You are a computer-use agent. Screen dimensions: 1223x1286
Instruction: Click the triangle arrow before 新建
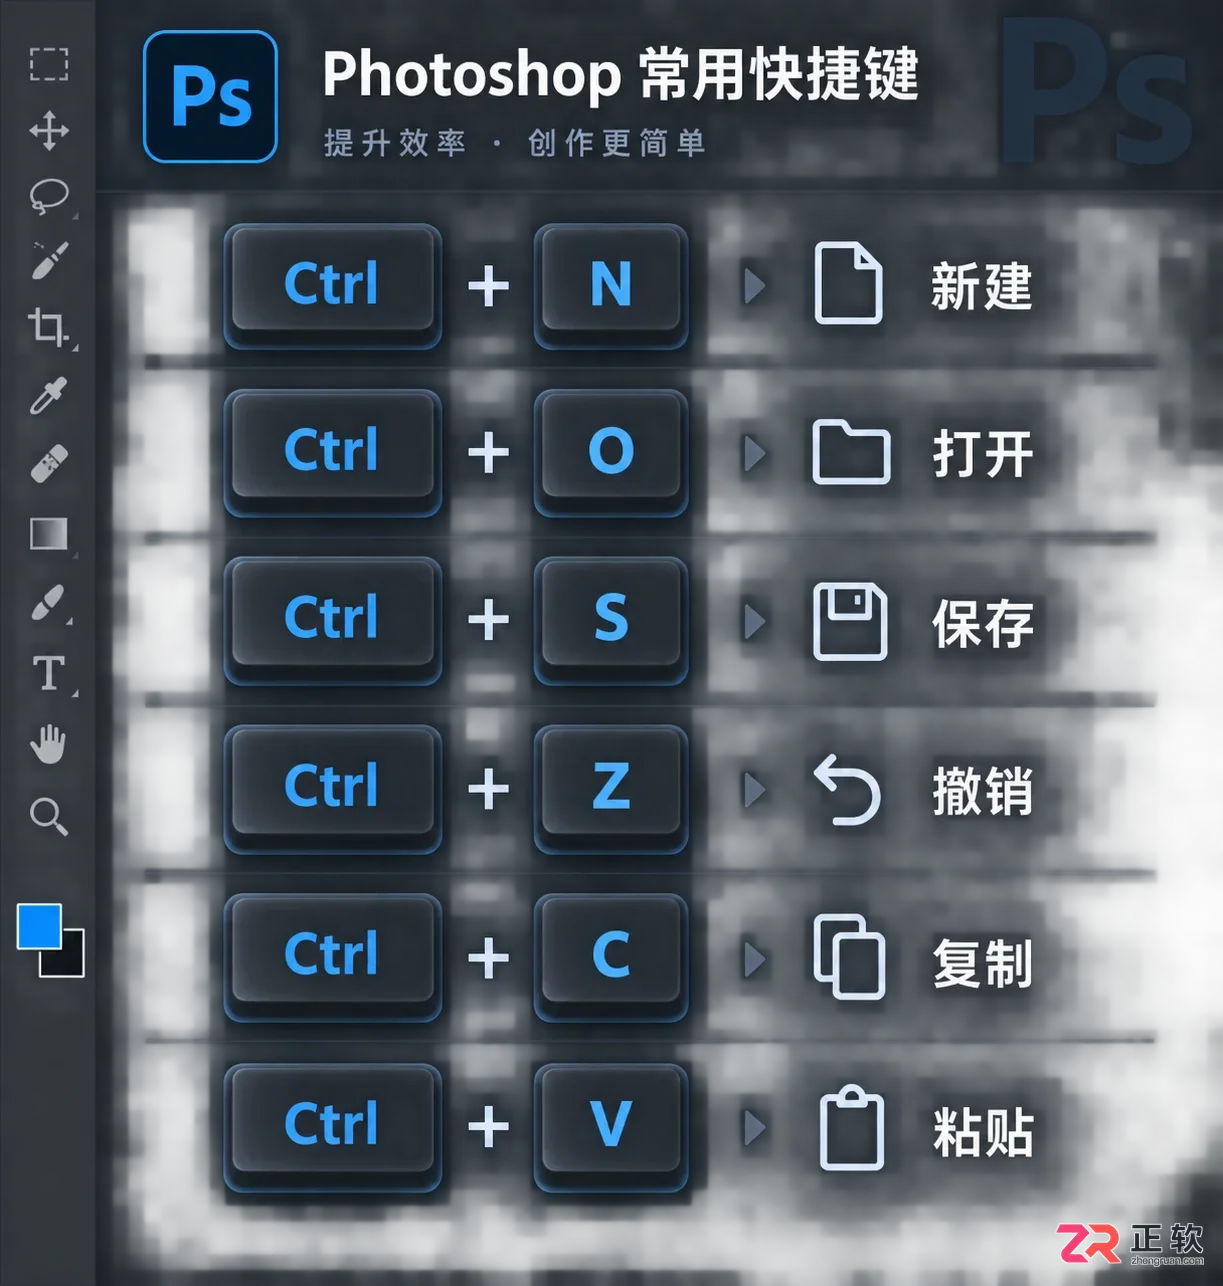click(x=755, y=285)
